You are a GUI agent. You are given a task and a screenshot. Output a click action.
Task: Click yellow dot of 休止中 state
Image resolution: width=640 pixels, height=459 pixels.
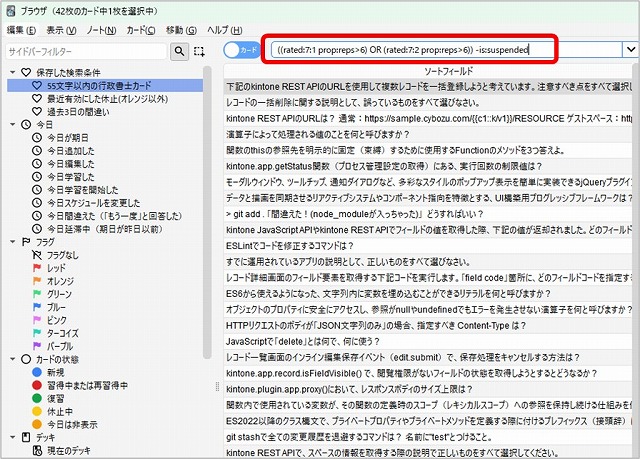pyautogui.click(x=37, y=411)
